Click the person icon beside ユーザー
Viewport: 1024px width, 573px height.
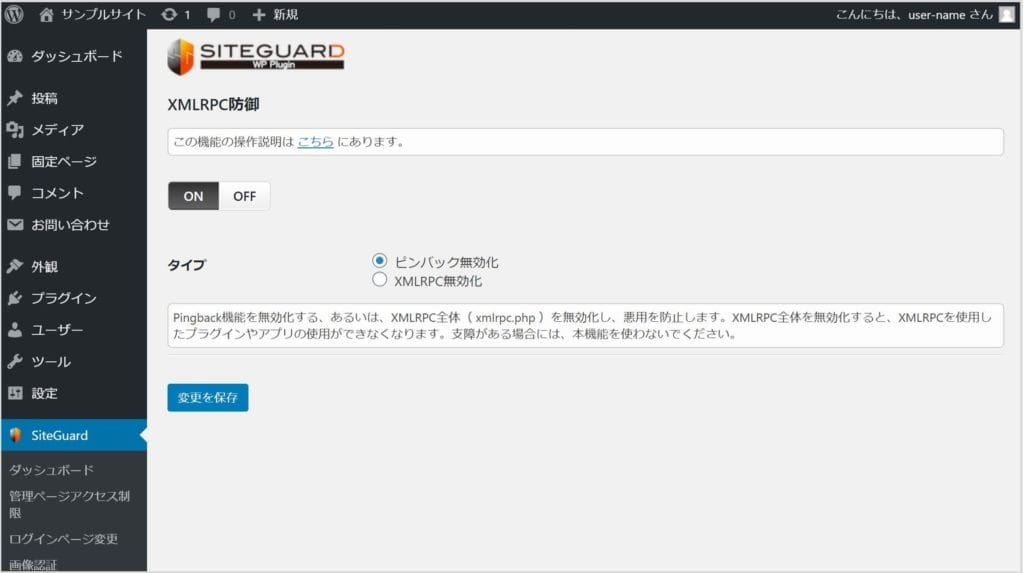(x=15, y=330)
